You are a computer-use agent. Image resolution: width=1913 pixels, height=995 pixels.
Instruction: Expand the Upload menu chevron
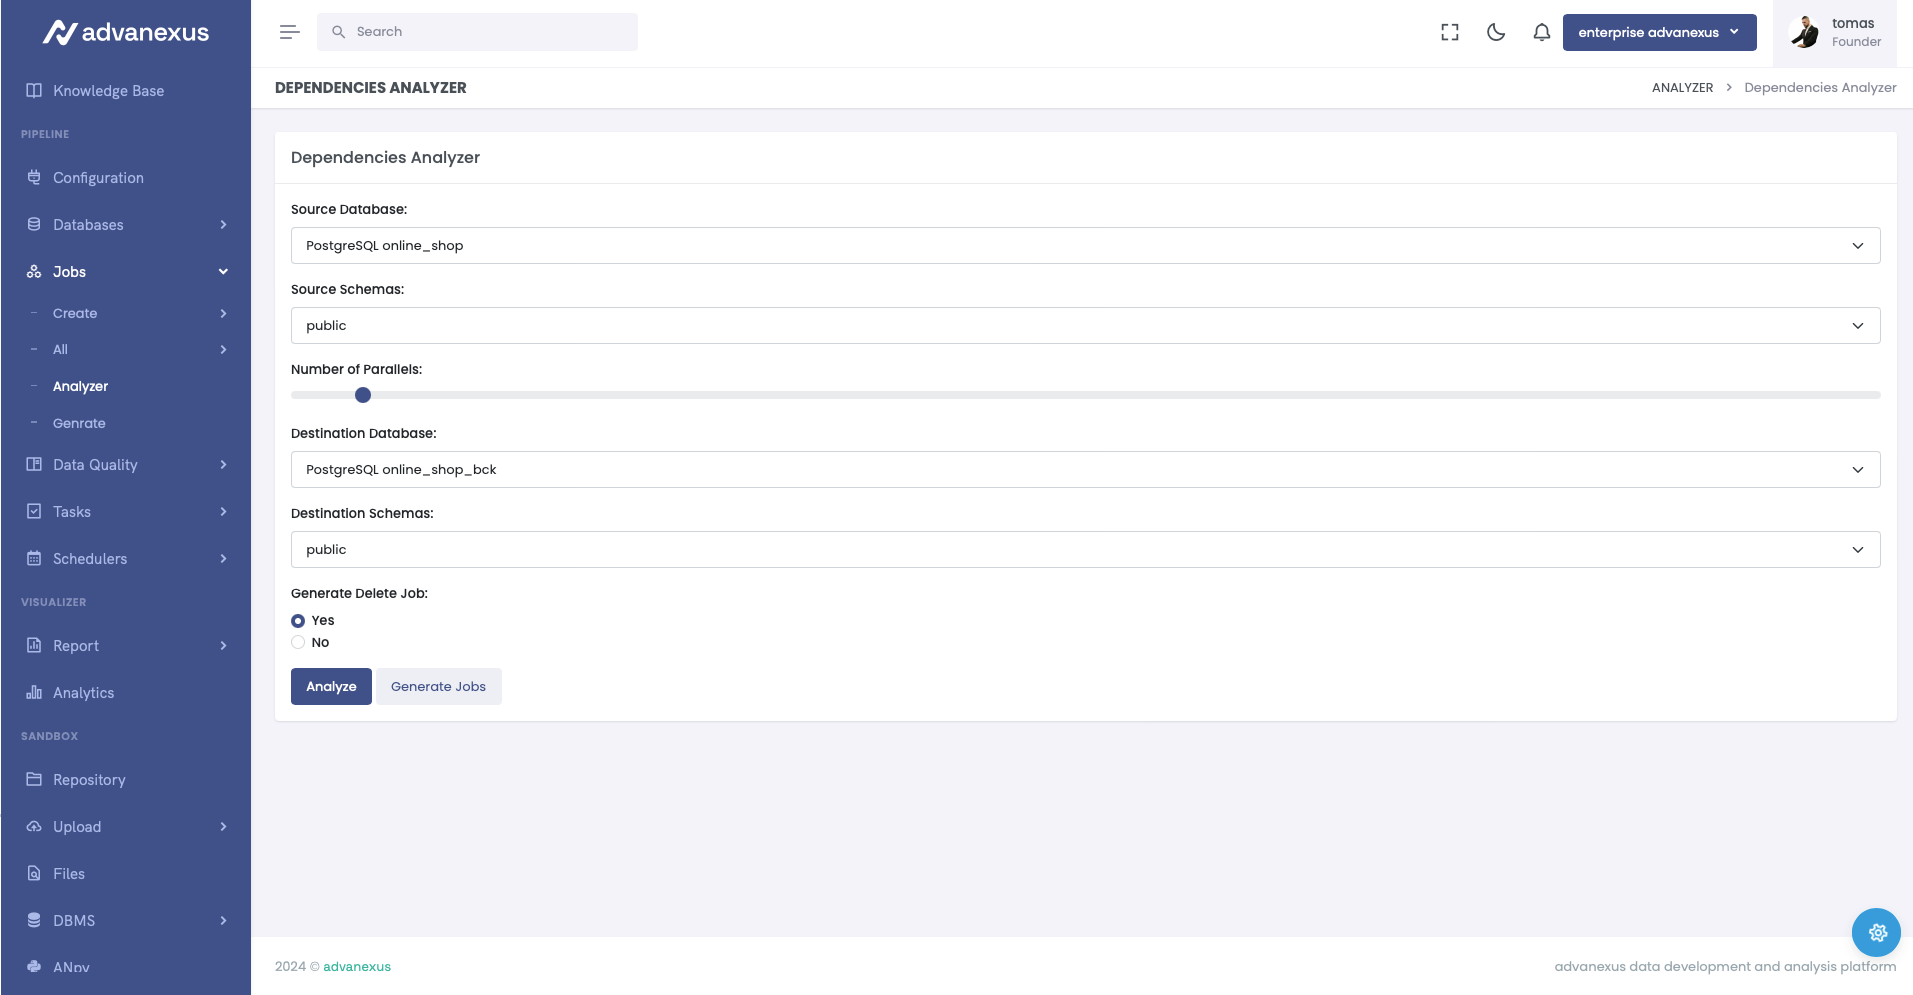pyautogui.click(x=223, y=827)
